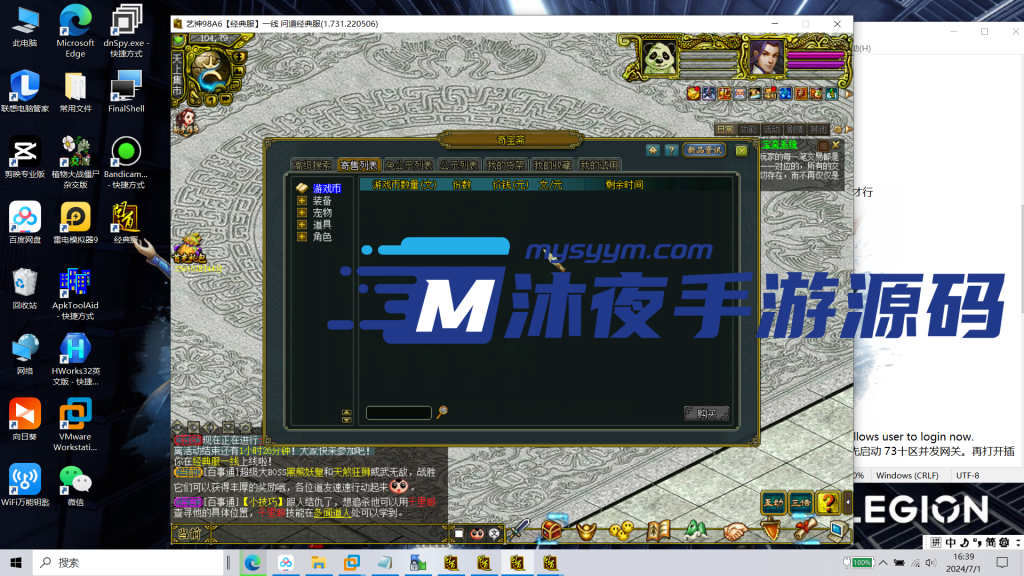
Task: Click the search input field in the trade panel
Action: pos(397,412)
